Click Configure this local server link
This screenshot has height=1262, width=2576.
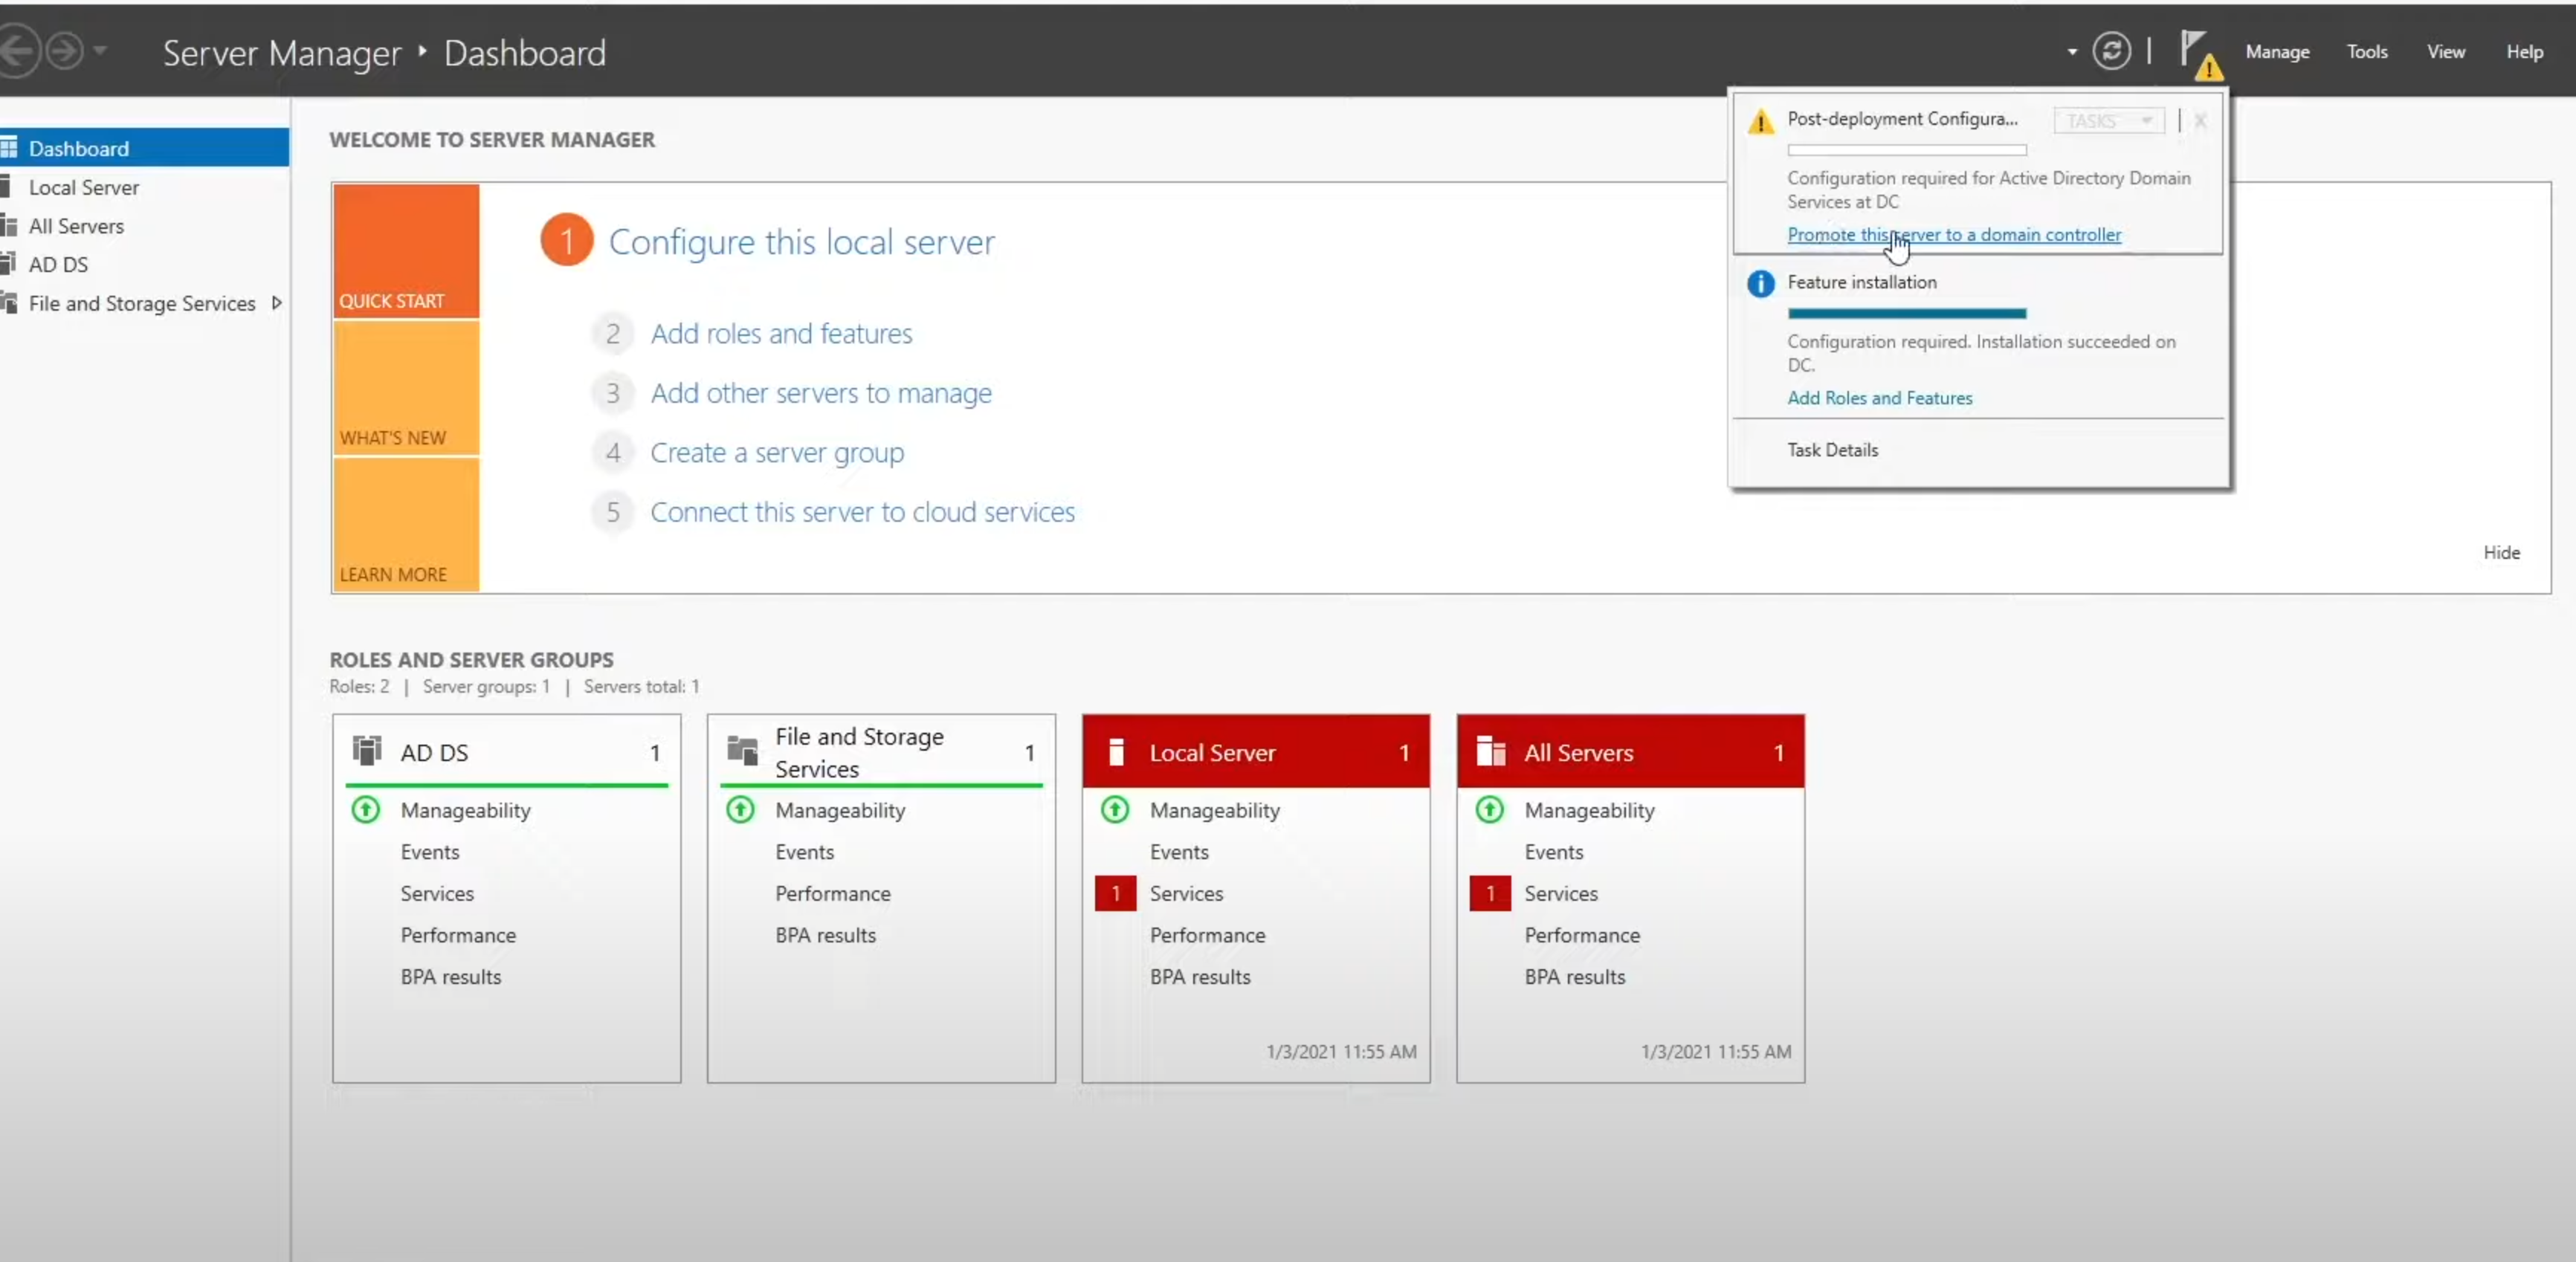tap(802, 242)
